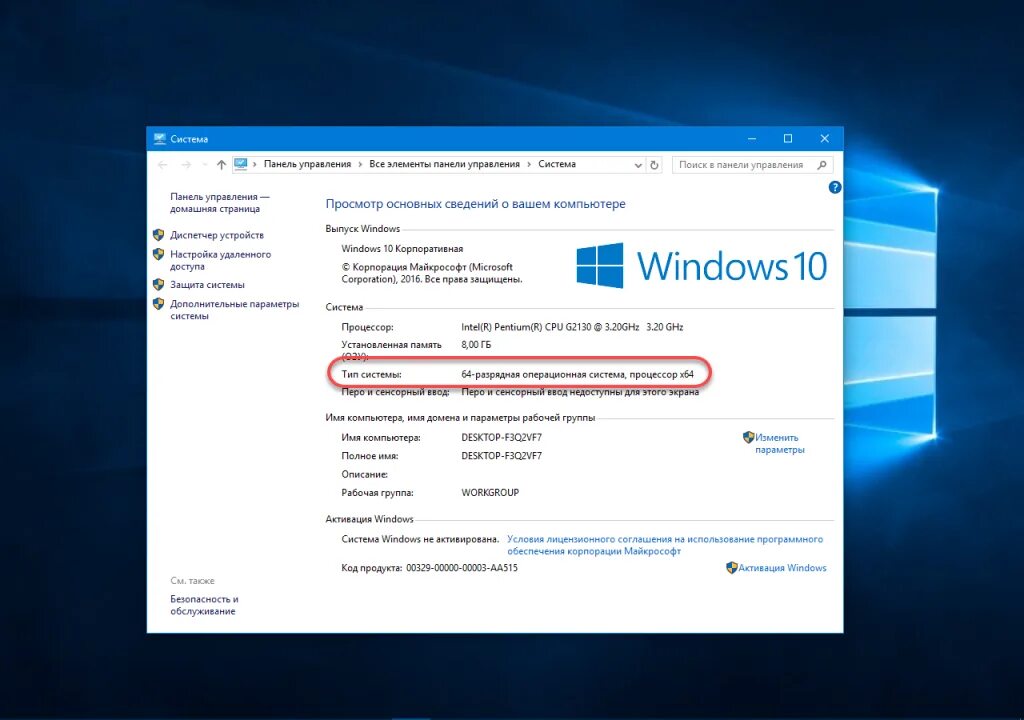The width and height of the screenshot is (1024, 720).
Task: Minimize the Система window
Action: [x=752, y=139]
